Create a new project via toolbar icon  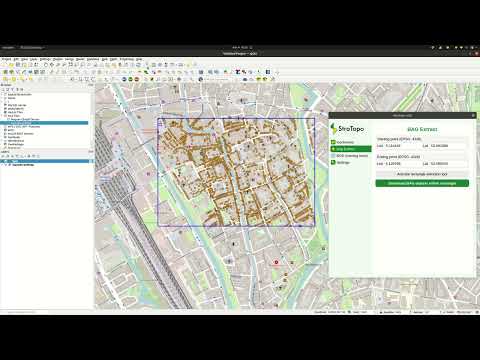(5, 65)
